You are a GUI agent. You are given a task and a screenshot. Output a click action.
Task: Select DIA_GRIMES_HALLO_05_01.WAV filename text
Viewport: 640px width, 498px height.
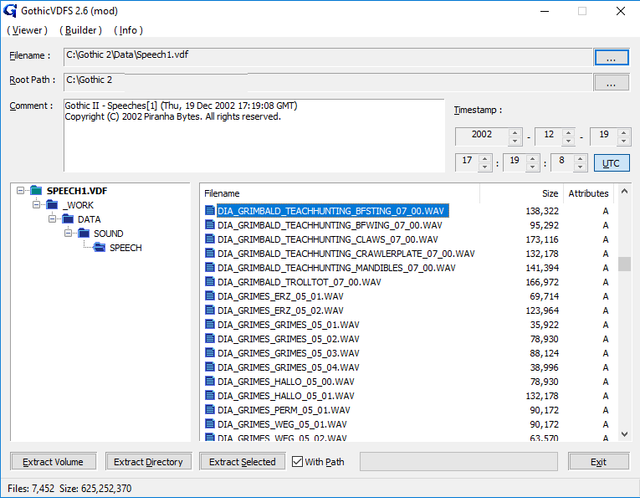[286, 396]
